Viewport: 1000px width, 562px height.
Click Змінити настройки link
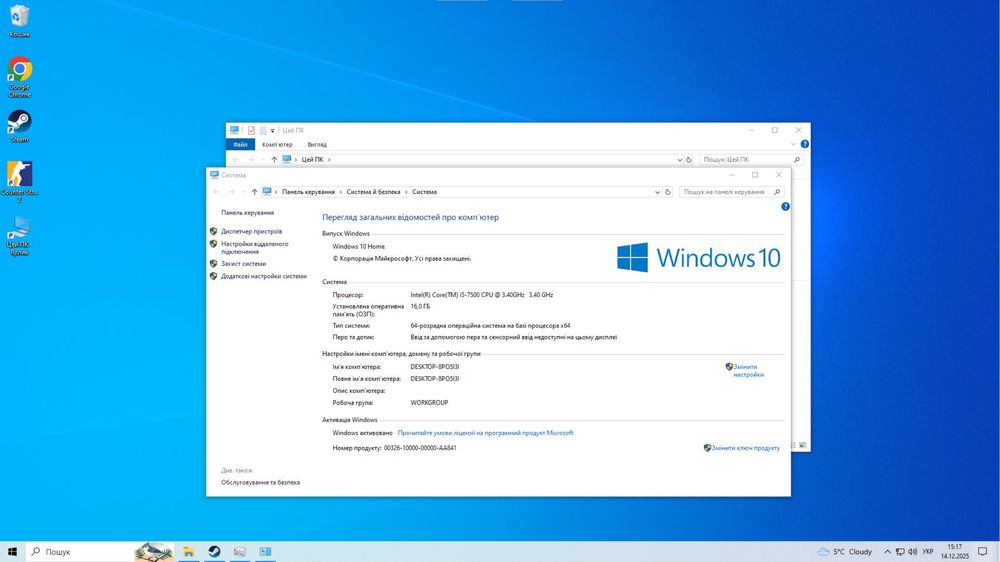coord(748,371)
